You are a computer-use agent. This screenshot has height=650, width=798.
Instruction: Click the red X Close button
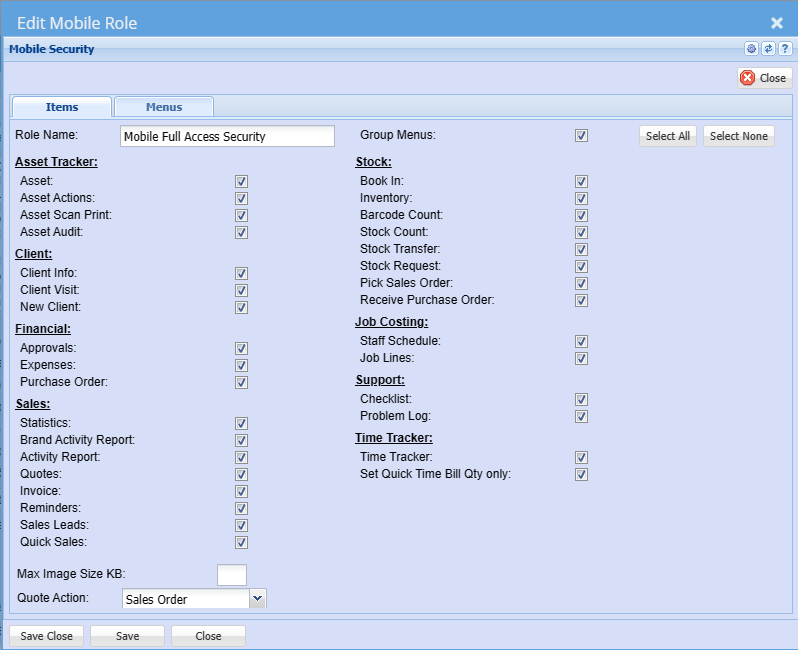[764, 78]
